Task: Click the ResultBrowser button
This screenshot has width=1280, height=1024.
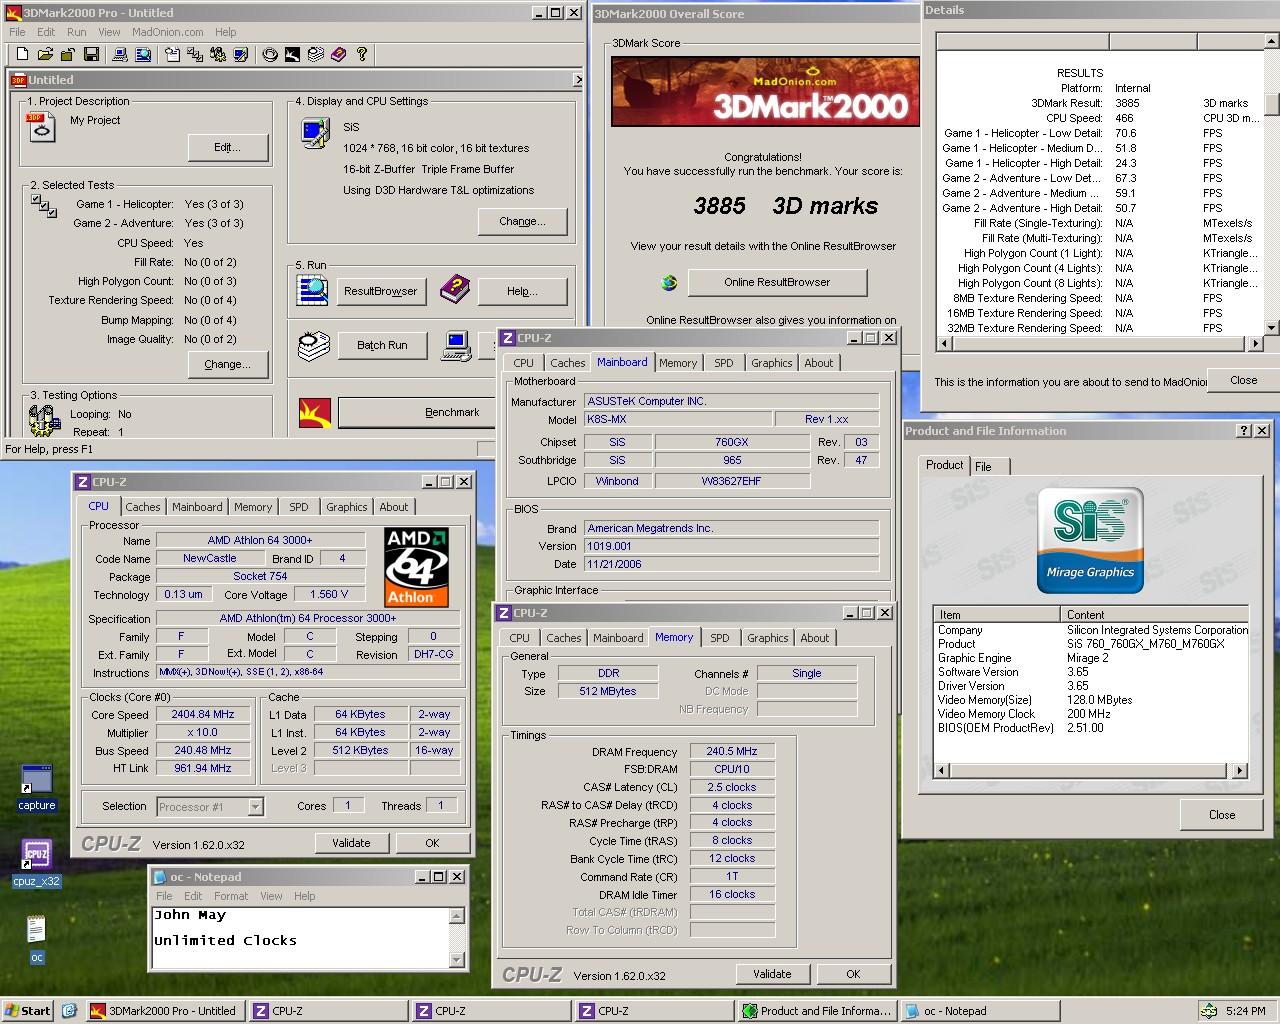Action: [380, 291]
